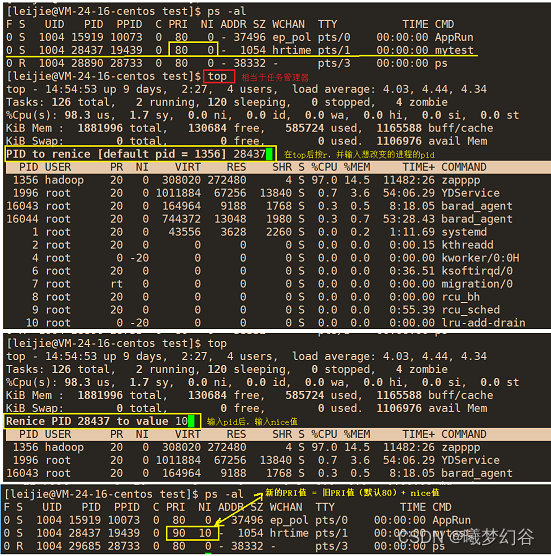Click the 'rt' priority value
This screenshot has width=551, height=556.
coord(117,284)
